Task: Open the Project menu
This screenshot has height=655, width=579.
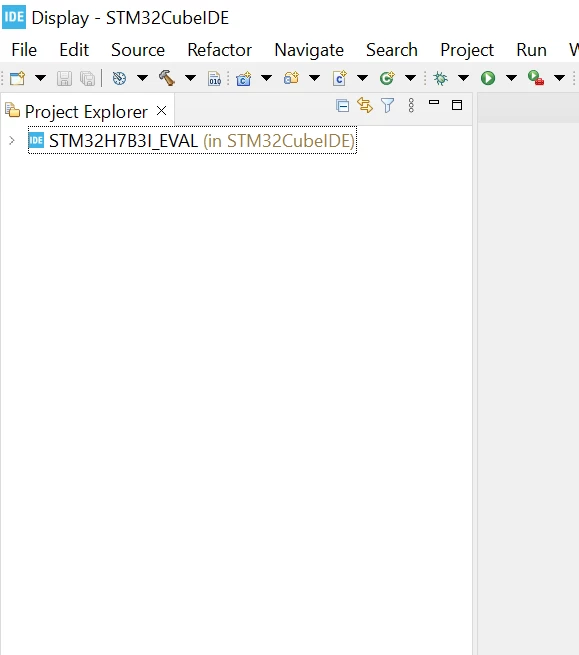Action: [467, 50]
